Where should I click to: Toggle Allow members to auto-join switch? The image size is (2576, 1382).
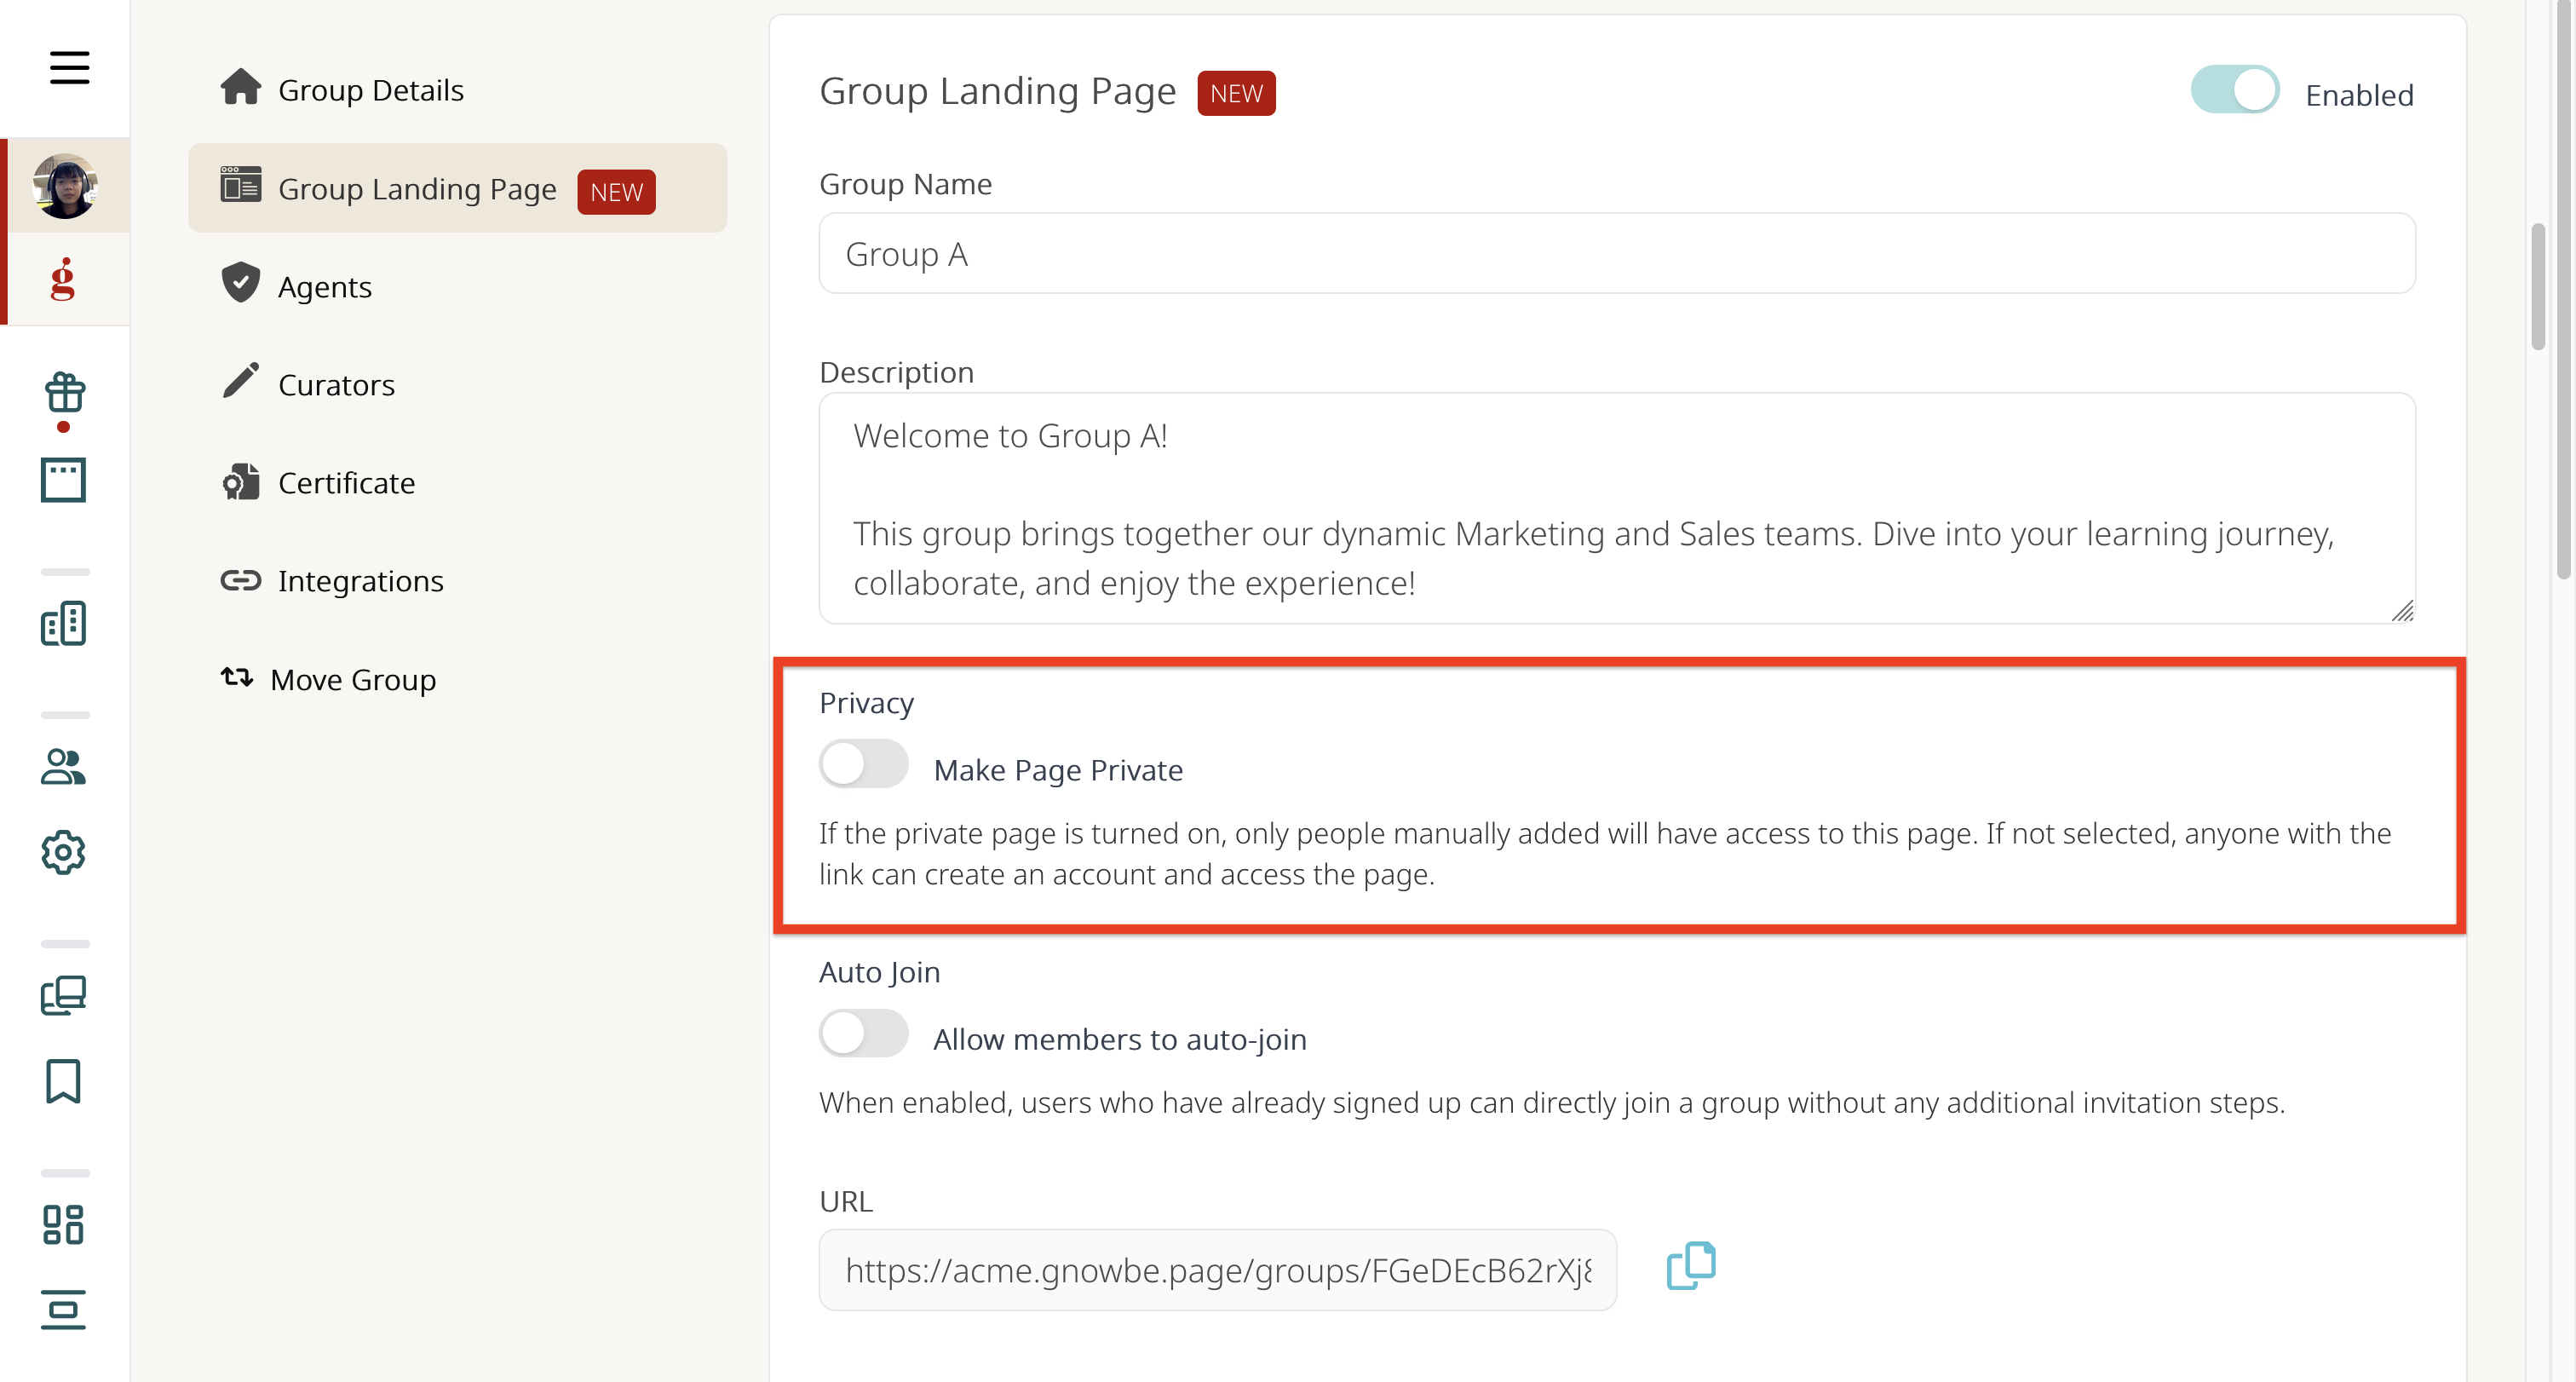click(x=864, y=1033)
